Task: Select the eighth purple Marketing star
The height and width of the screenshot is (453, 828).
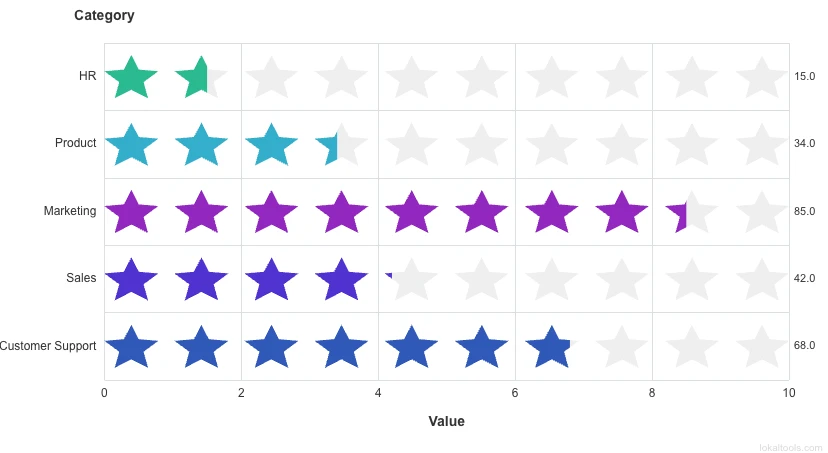Action: pyautogui.click(x=622, y=212)
